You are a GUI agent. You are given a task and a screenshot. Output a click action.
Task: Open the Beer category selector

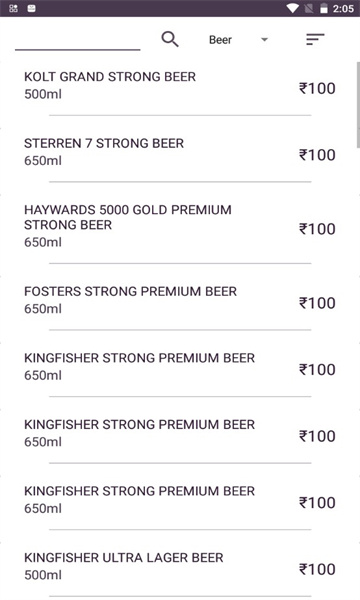click(x=238, y=40)
